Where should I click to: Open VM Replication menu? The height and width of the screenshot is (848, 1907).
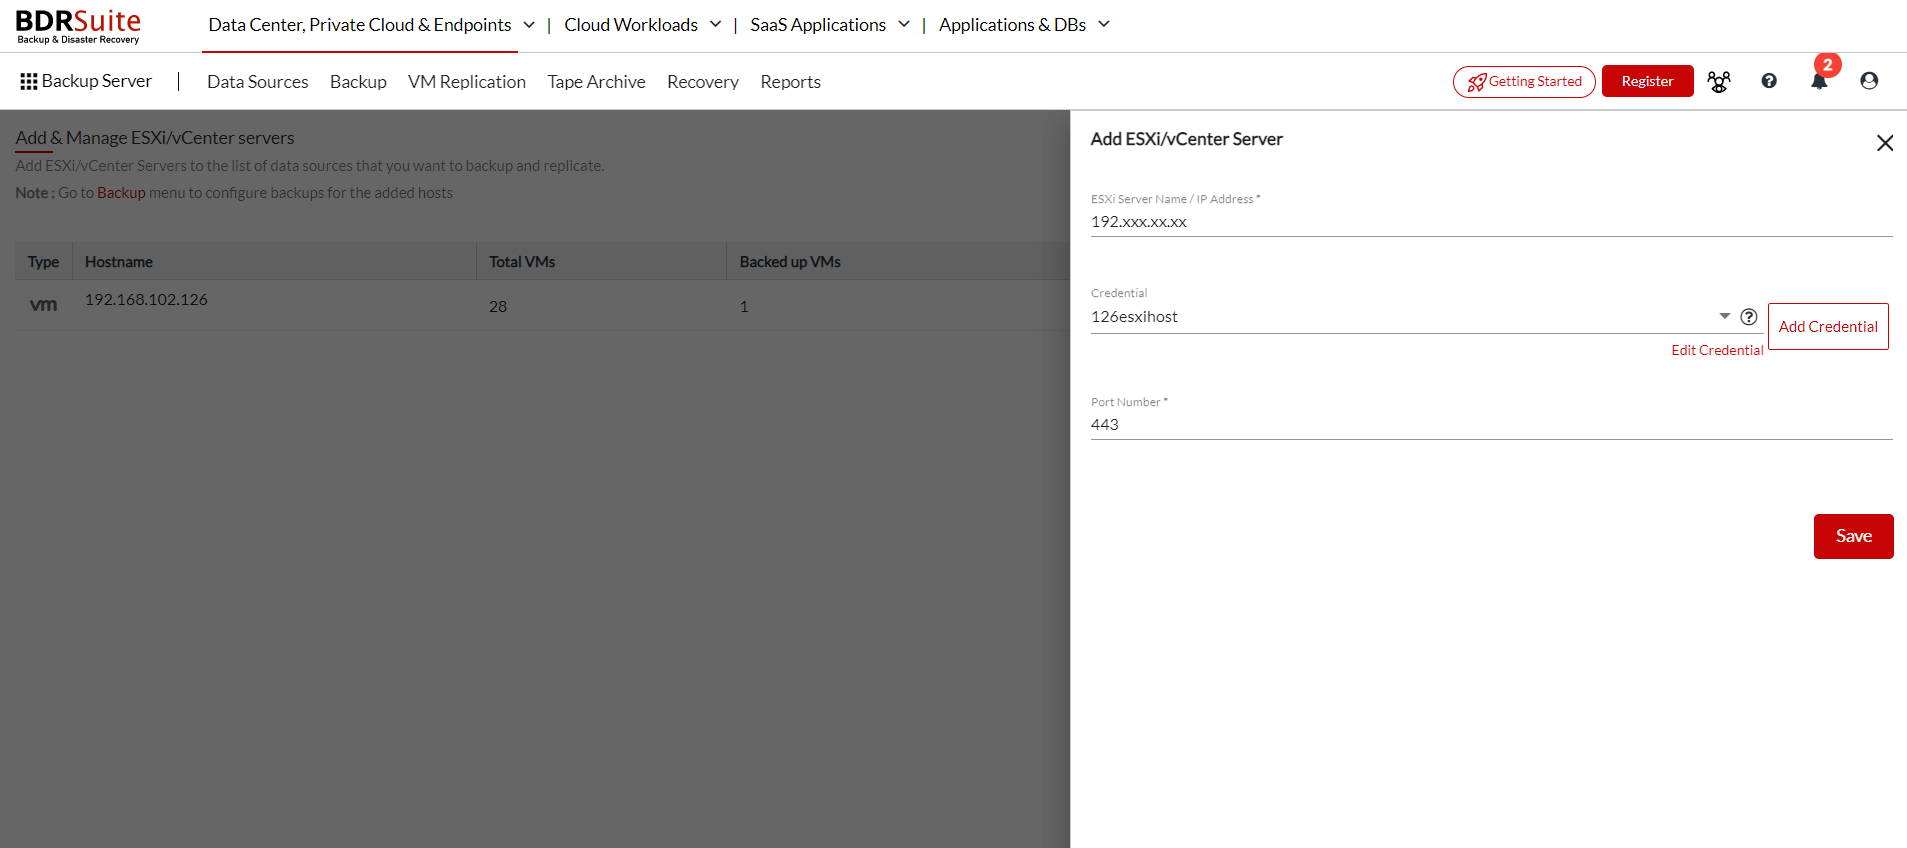point(467,82)
